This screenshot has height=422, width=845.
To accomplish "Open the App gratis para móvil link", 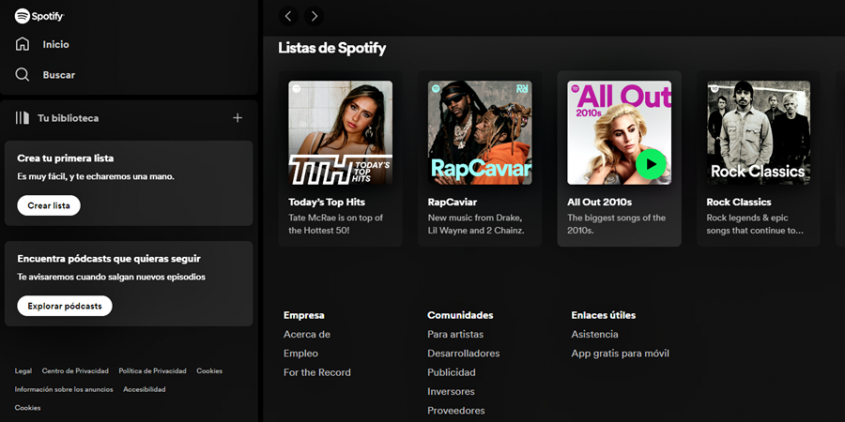I will point(620,354).
